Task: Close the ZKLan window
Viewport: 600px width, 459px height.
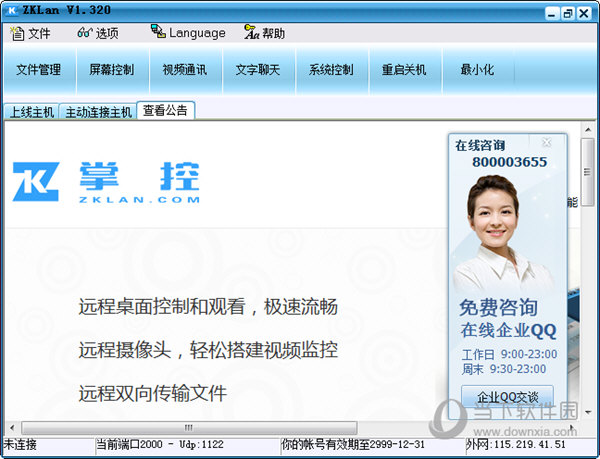Action: click(584, 14)
